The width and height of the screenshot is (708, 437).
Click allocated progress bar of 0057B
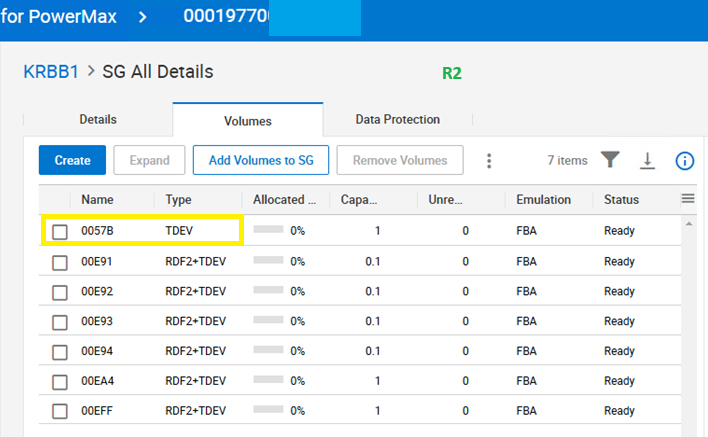[x=269, y=231]
